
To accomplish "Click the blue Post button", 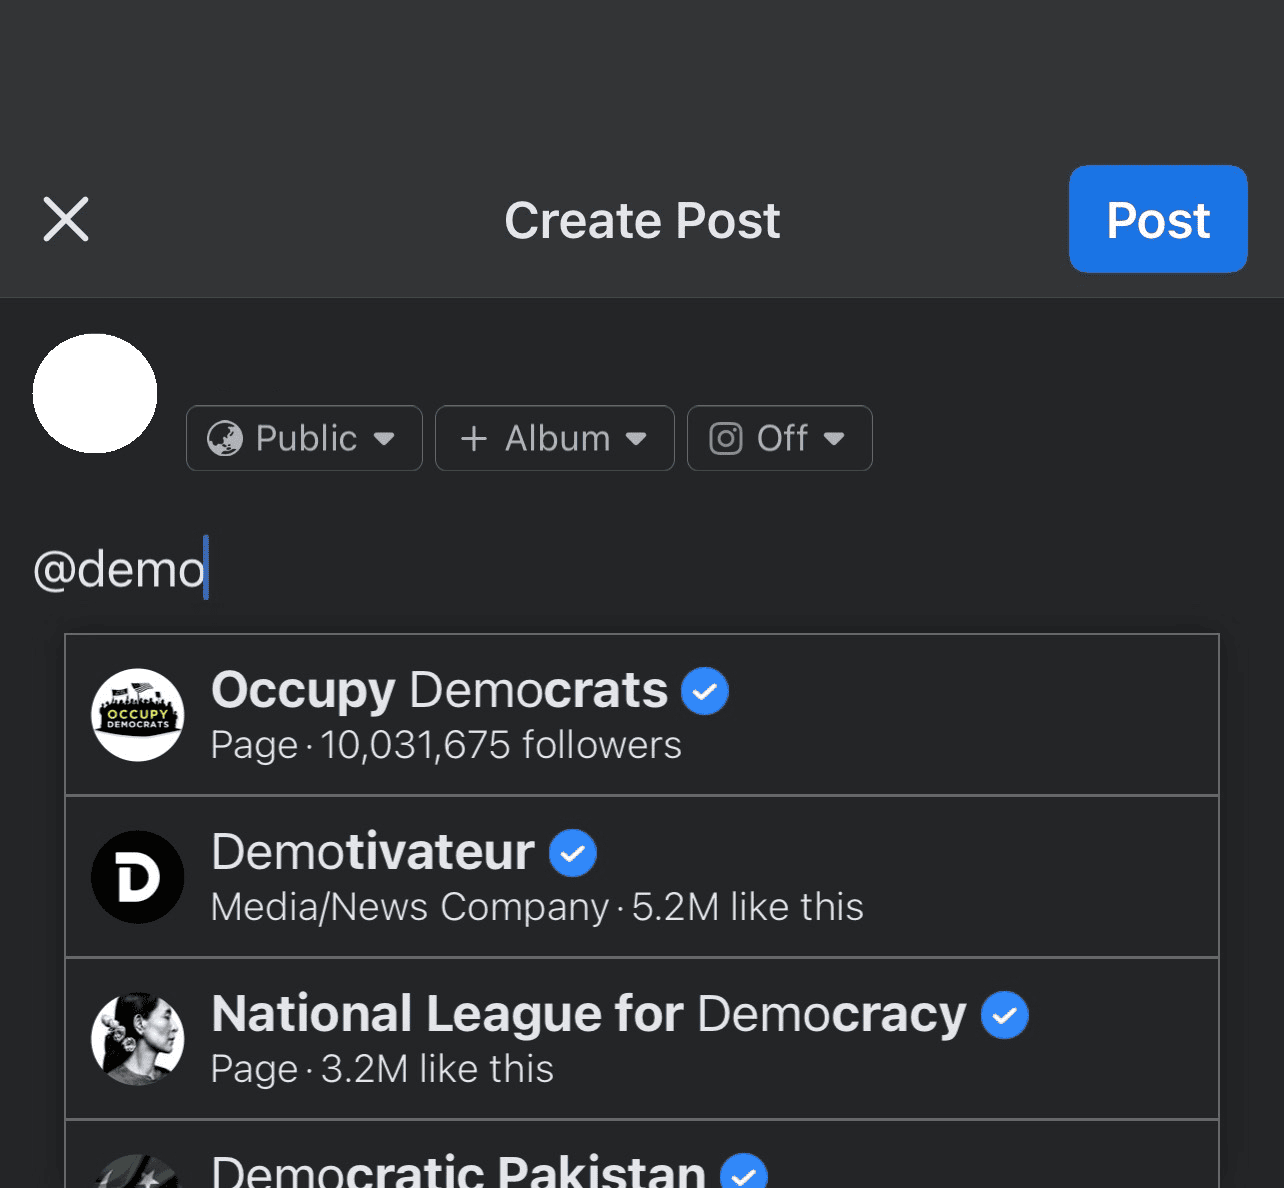I will [x=1157, y=219].
